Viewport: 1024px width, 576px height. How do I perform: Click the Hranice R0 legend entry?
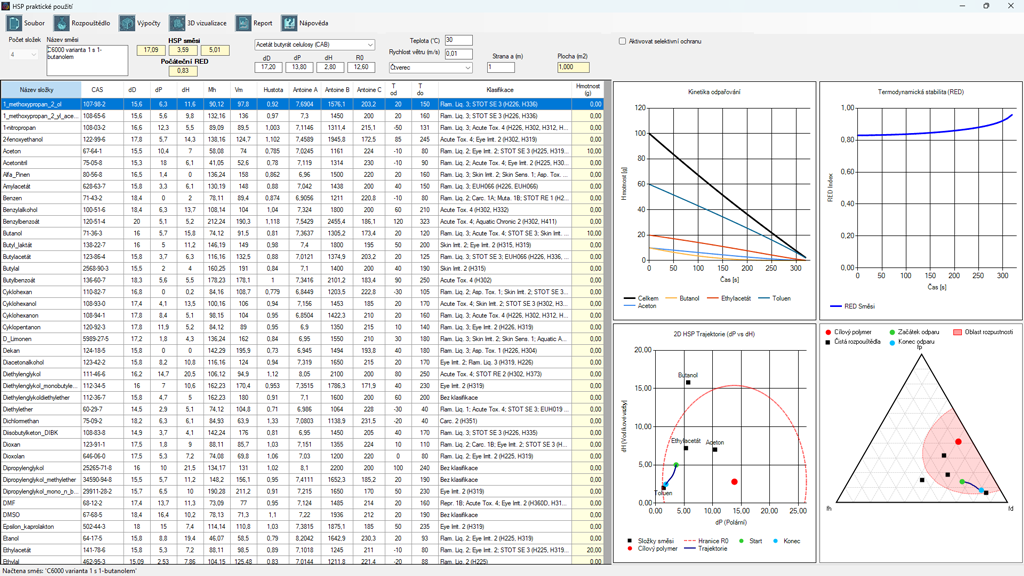pyautogui.click(x=706, y=541)
